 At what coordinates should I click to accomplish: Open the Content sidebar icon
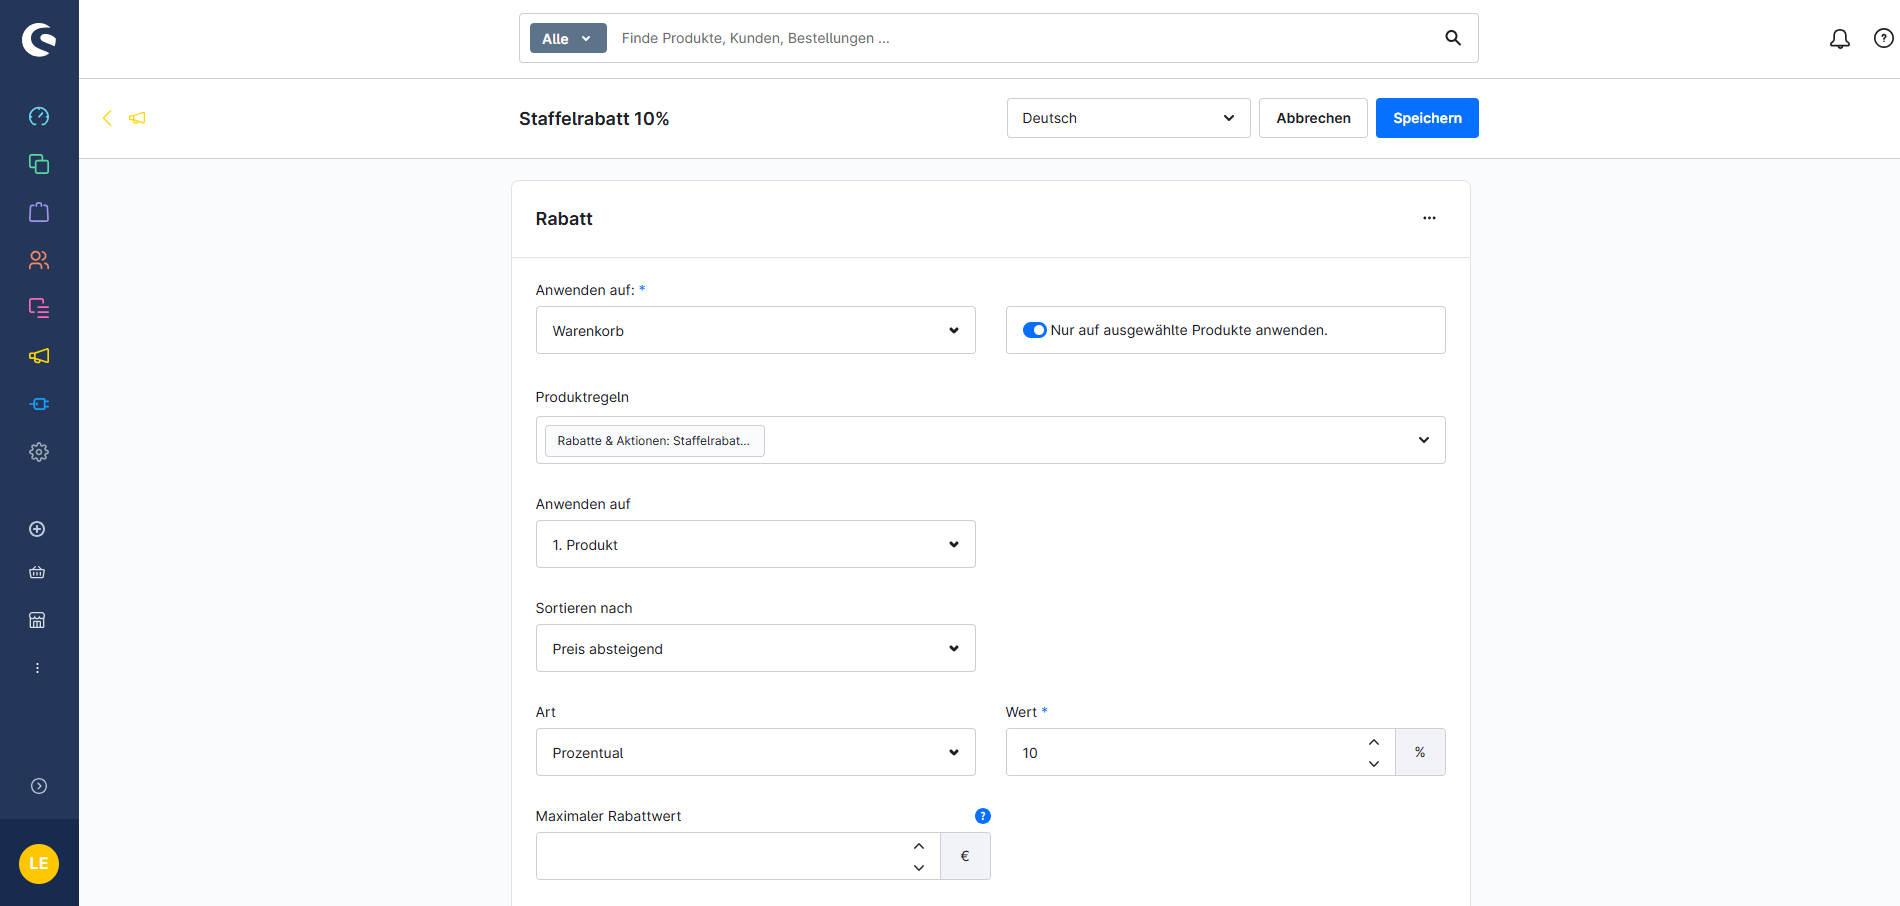(x=39, y=308)
